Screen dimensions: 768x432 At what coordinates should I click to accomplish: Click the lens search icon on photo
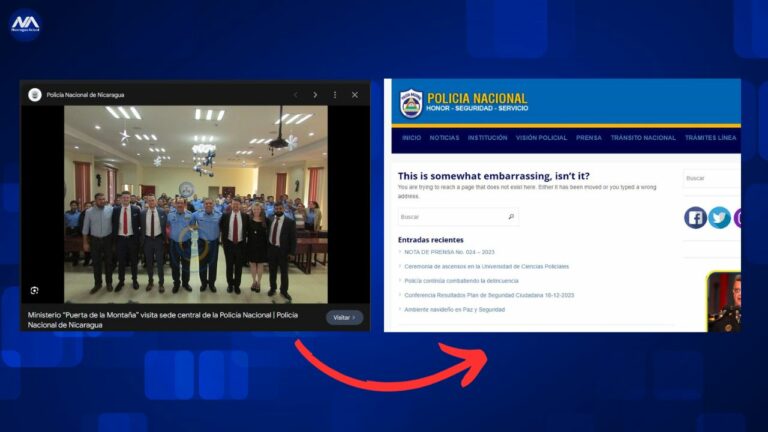coord(34,290)
